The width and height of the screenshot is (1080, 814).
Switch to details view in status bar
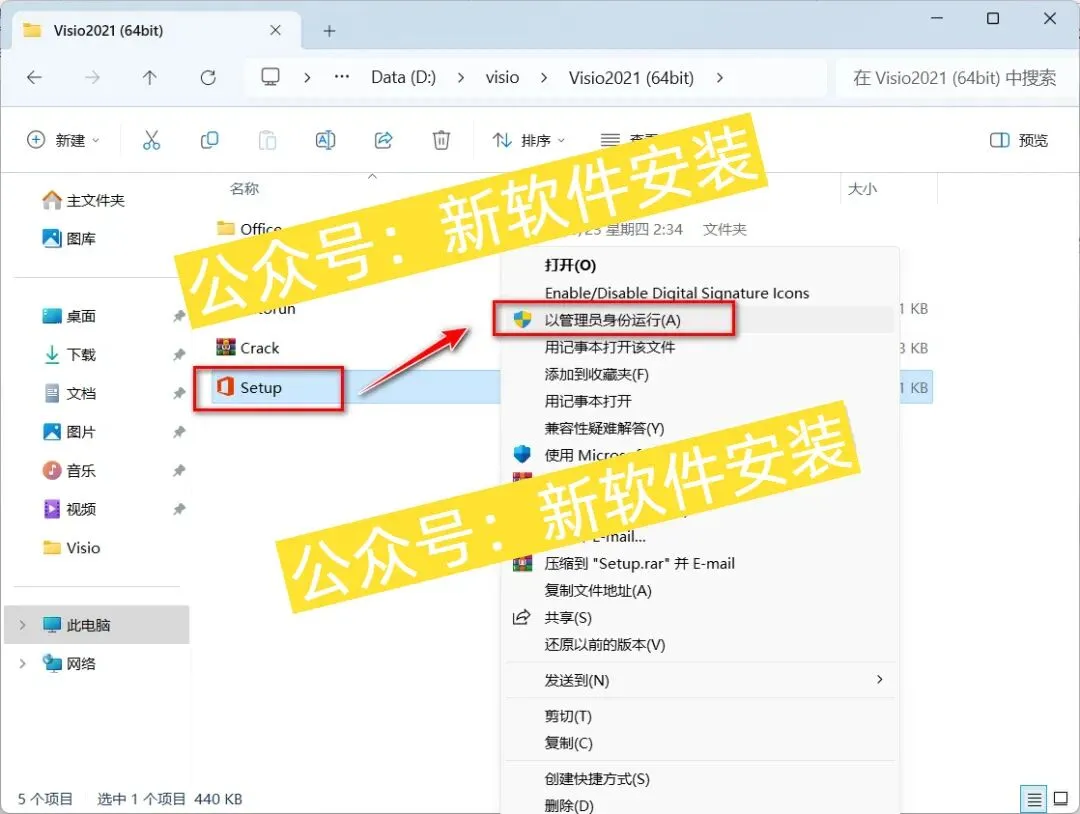point(1033,800)
